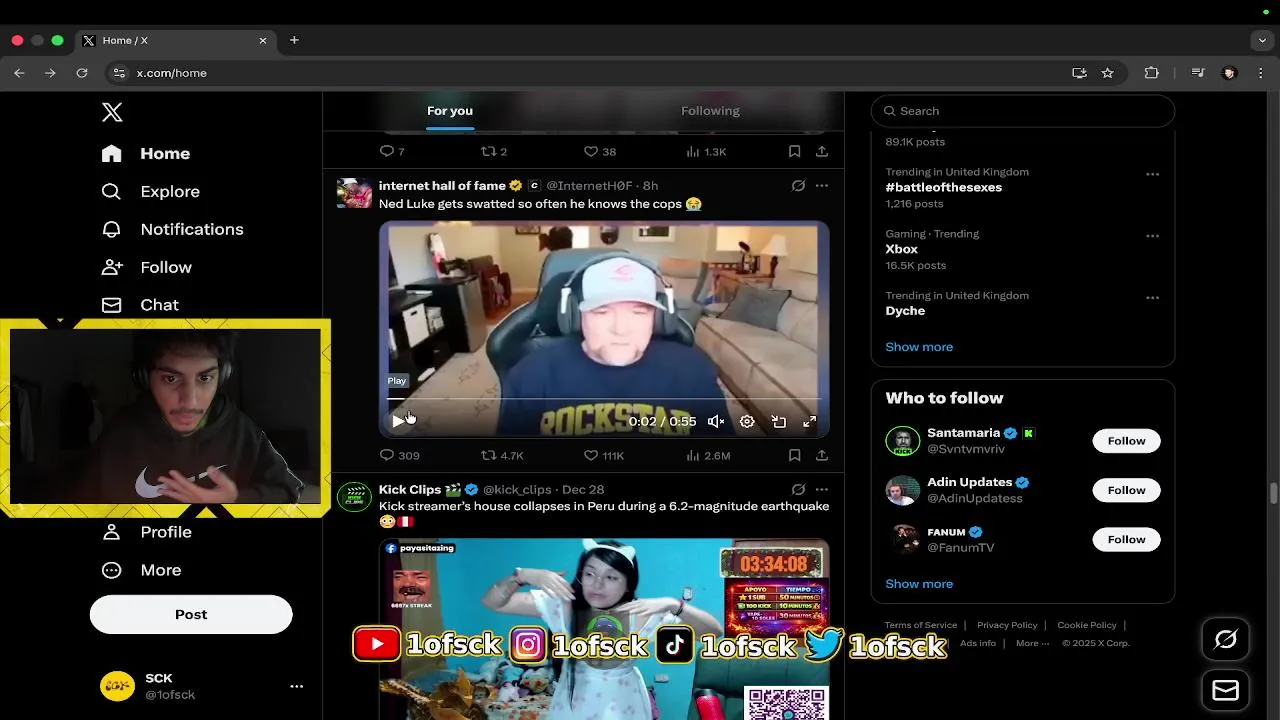Share the Ned Luke post
Screen dimensions: 1280x720
[822, 455]
